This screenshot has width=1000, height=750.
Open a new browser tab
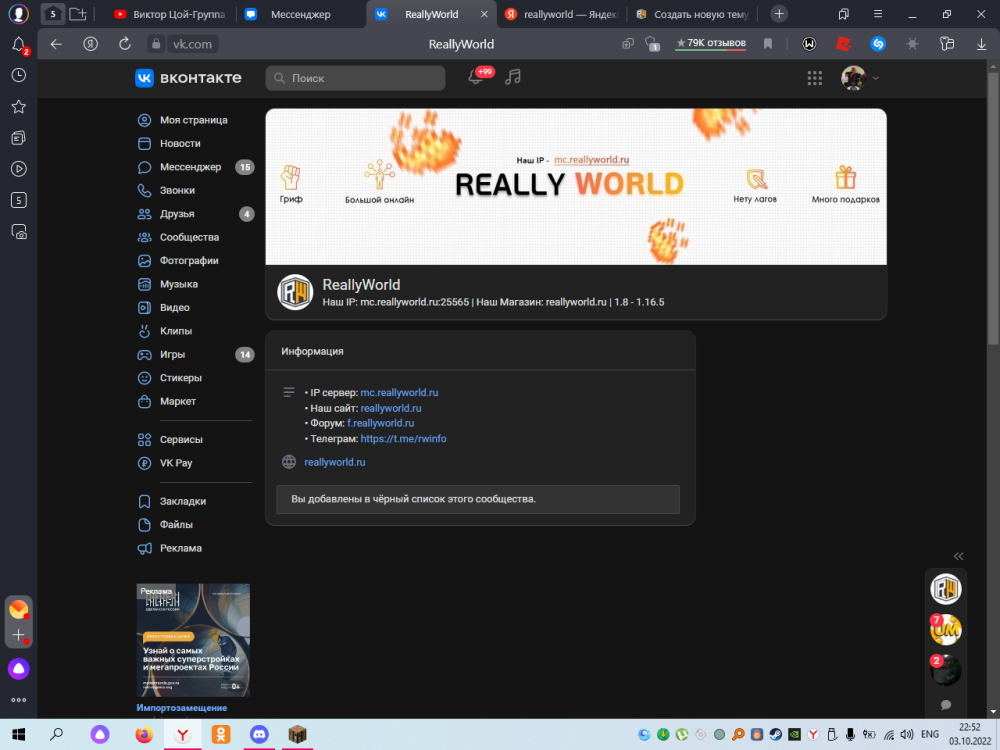(x=779, y=14)
